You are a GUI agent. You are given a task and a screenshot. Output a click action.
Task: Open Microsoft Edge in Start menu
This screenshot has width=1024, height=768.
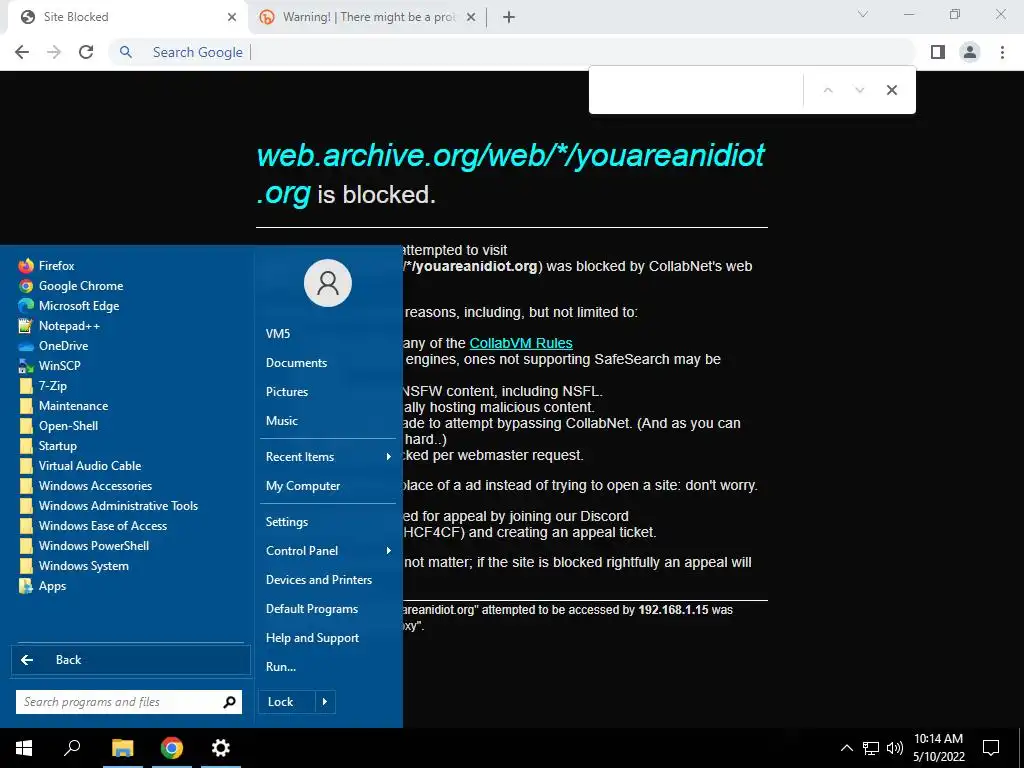pyautogui.click(x=78, y=306)
